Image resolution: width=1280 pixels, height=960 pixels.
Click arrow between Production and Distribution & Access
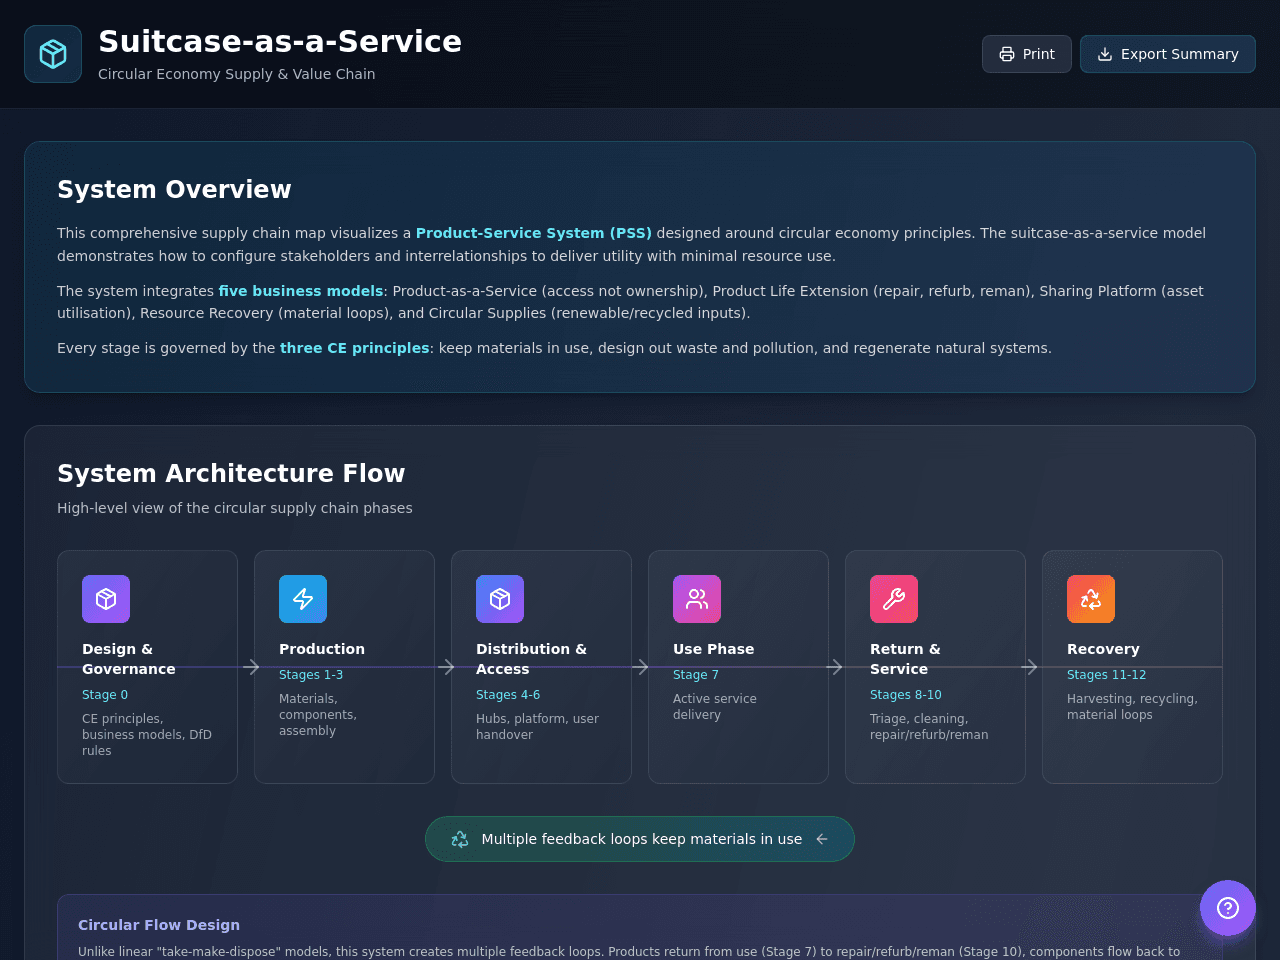[446, 667]
